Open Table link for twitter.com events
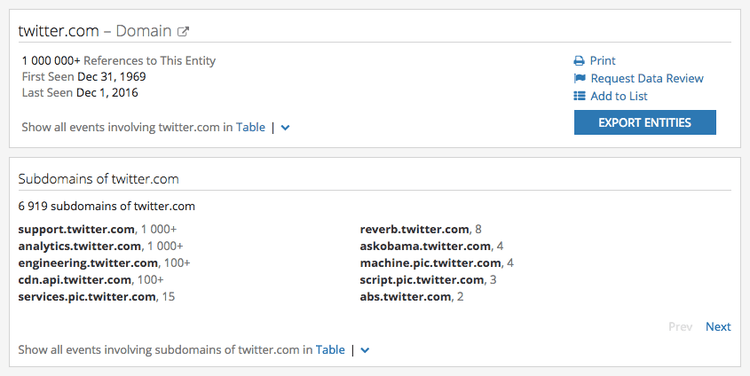The height and width of the screenshot is (376, 750). 251,127
